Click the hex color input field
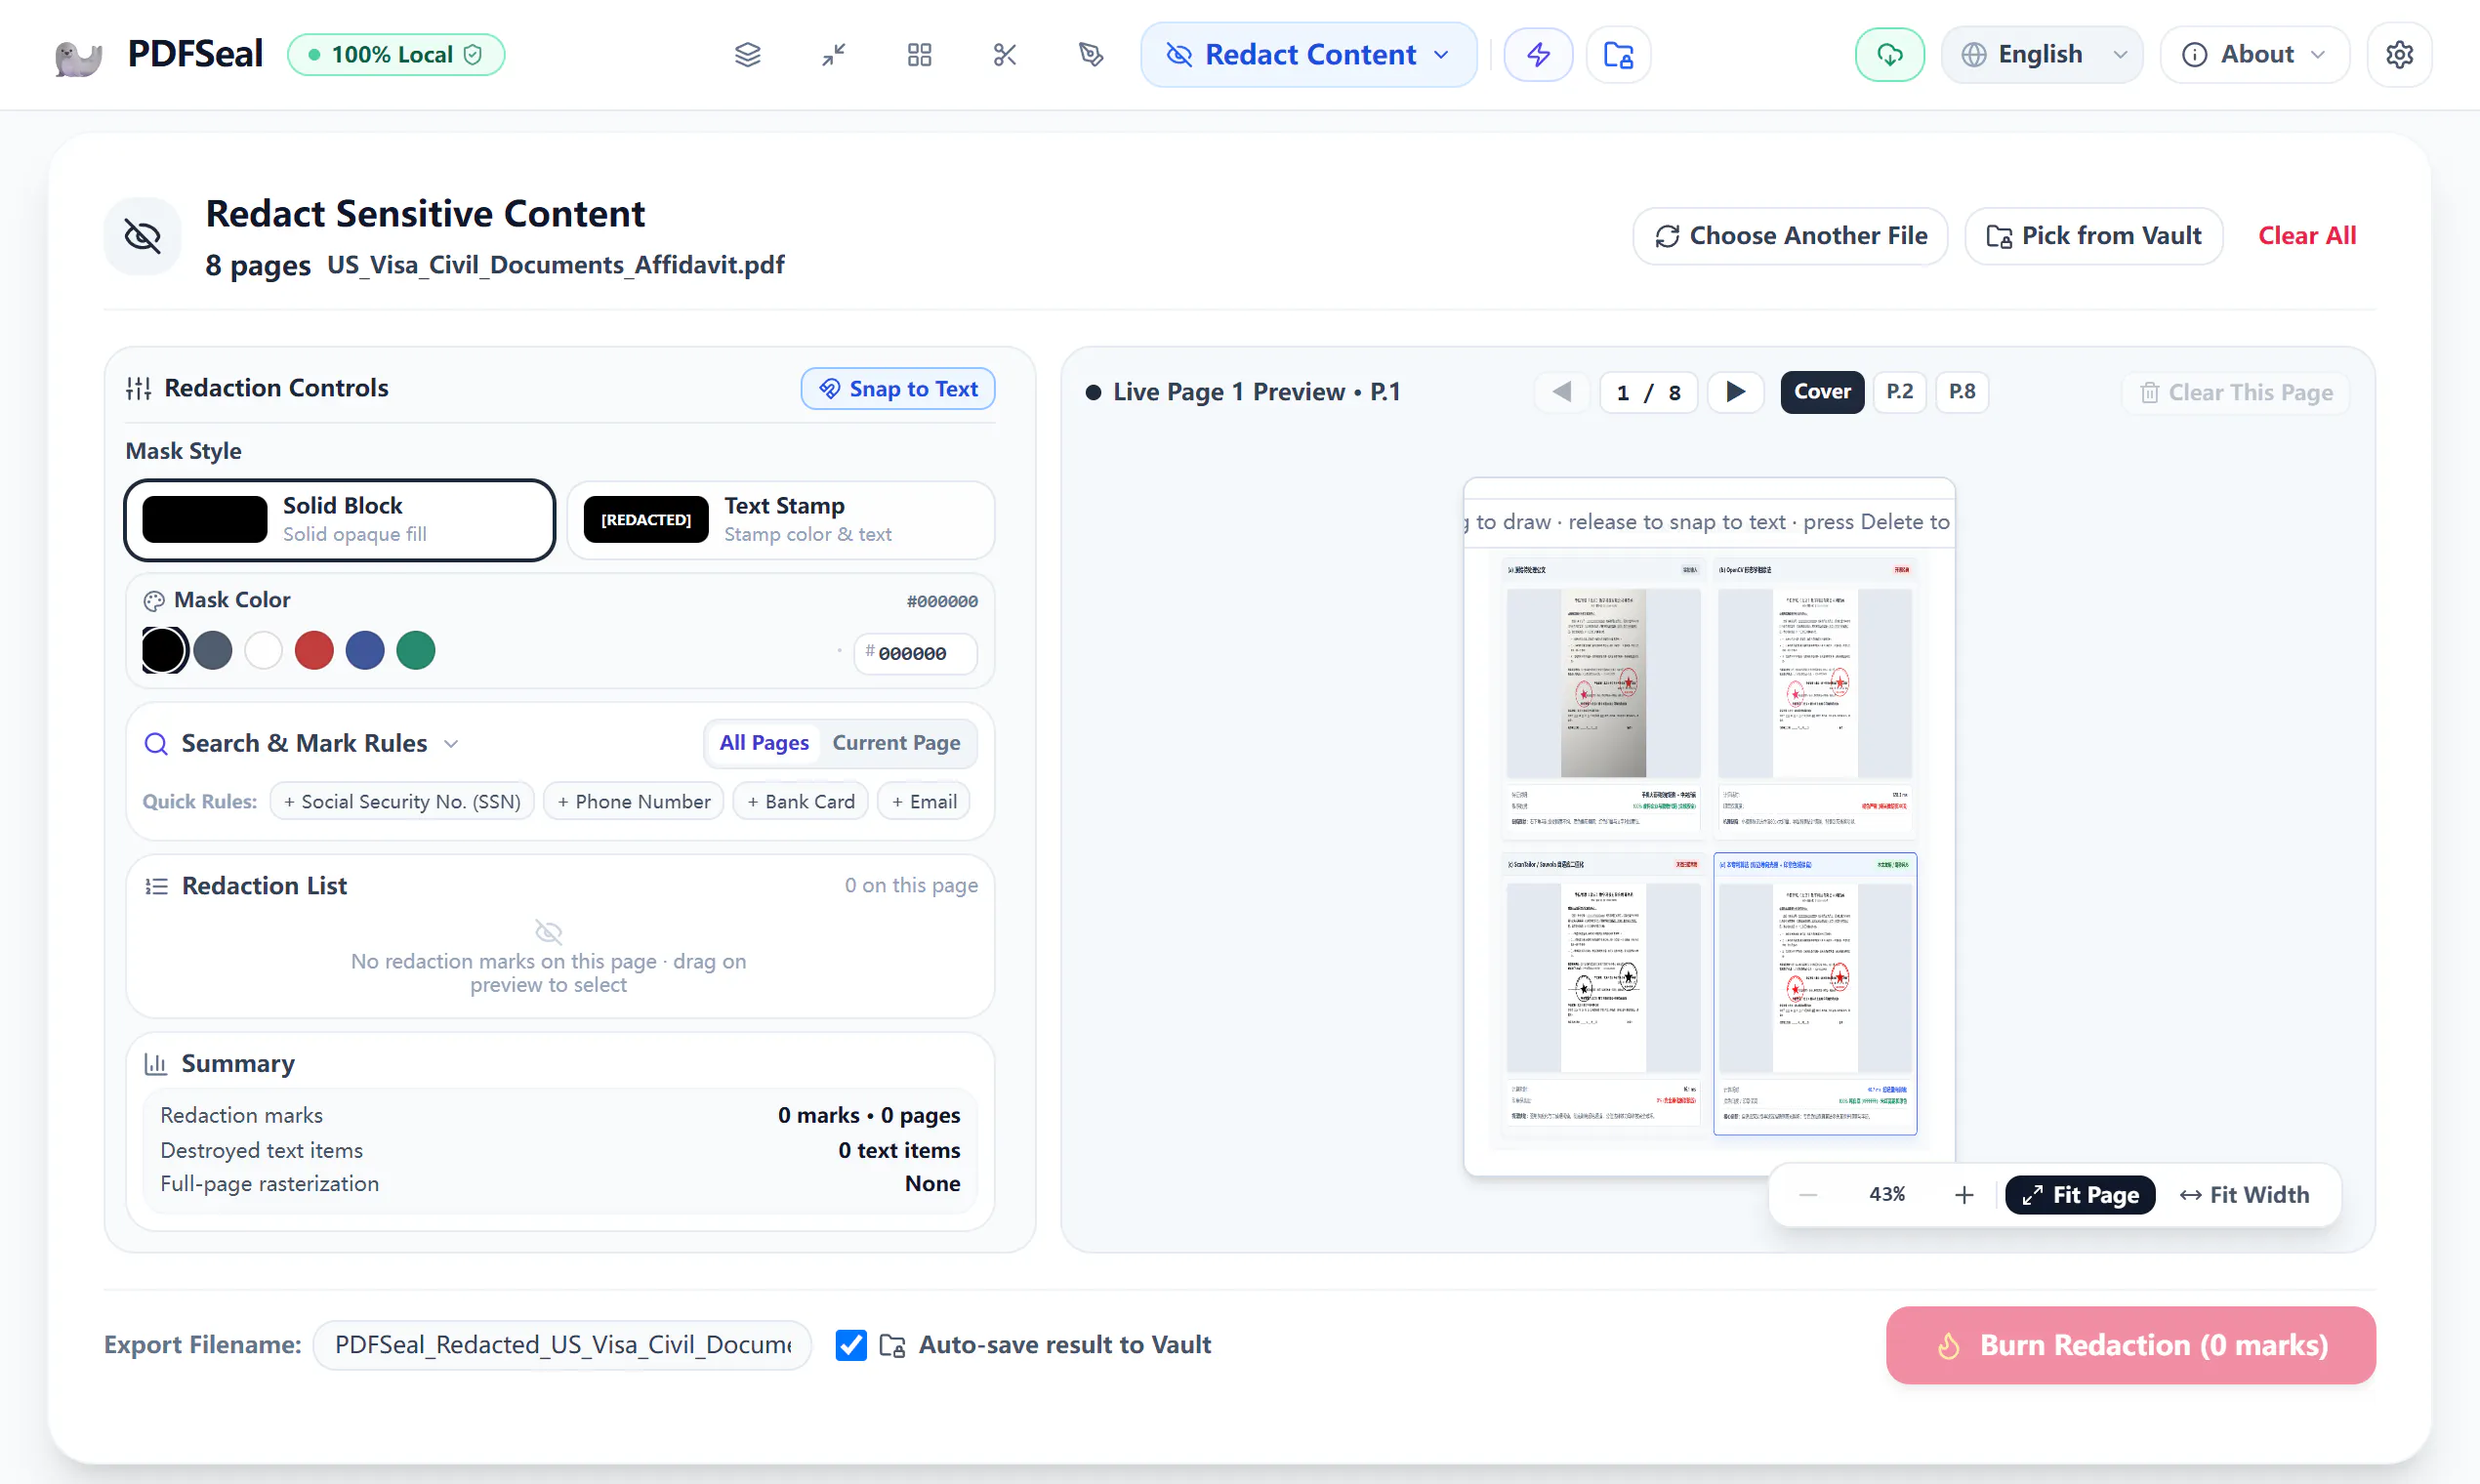This screenshot has width=2480, height=1484. coord(915,654)
